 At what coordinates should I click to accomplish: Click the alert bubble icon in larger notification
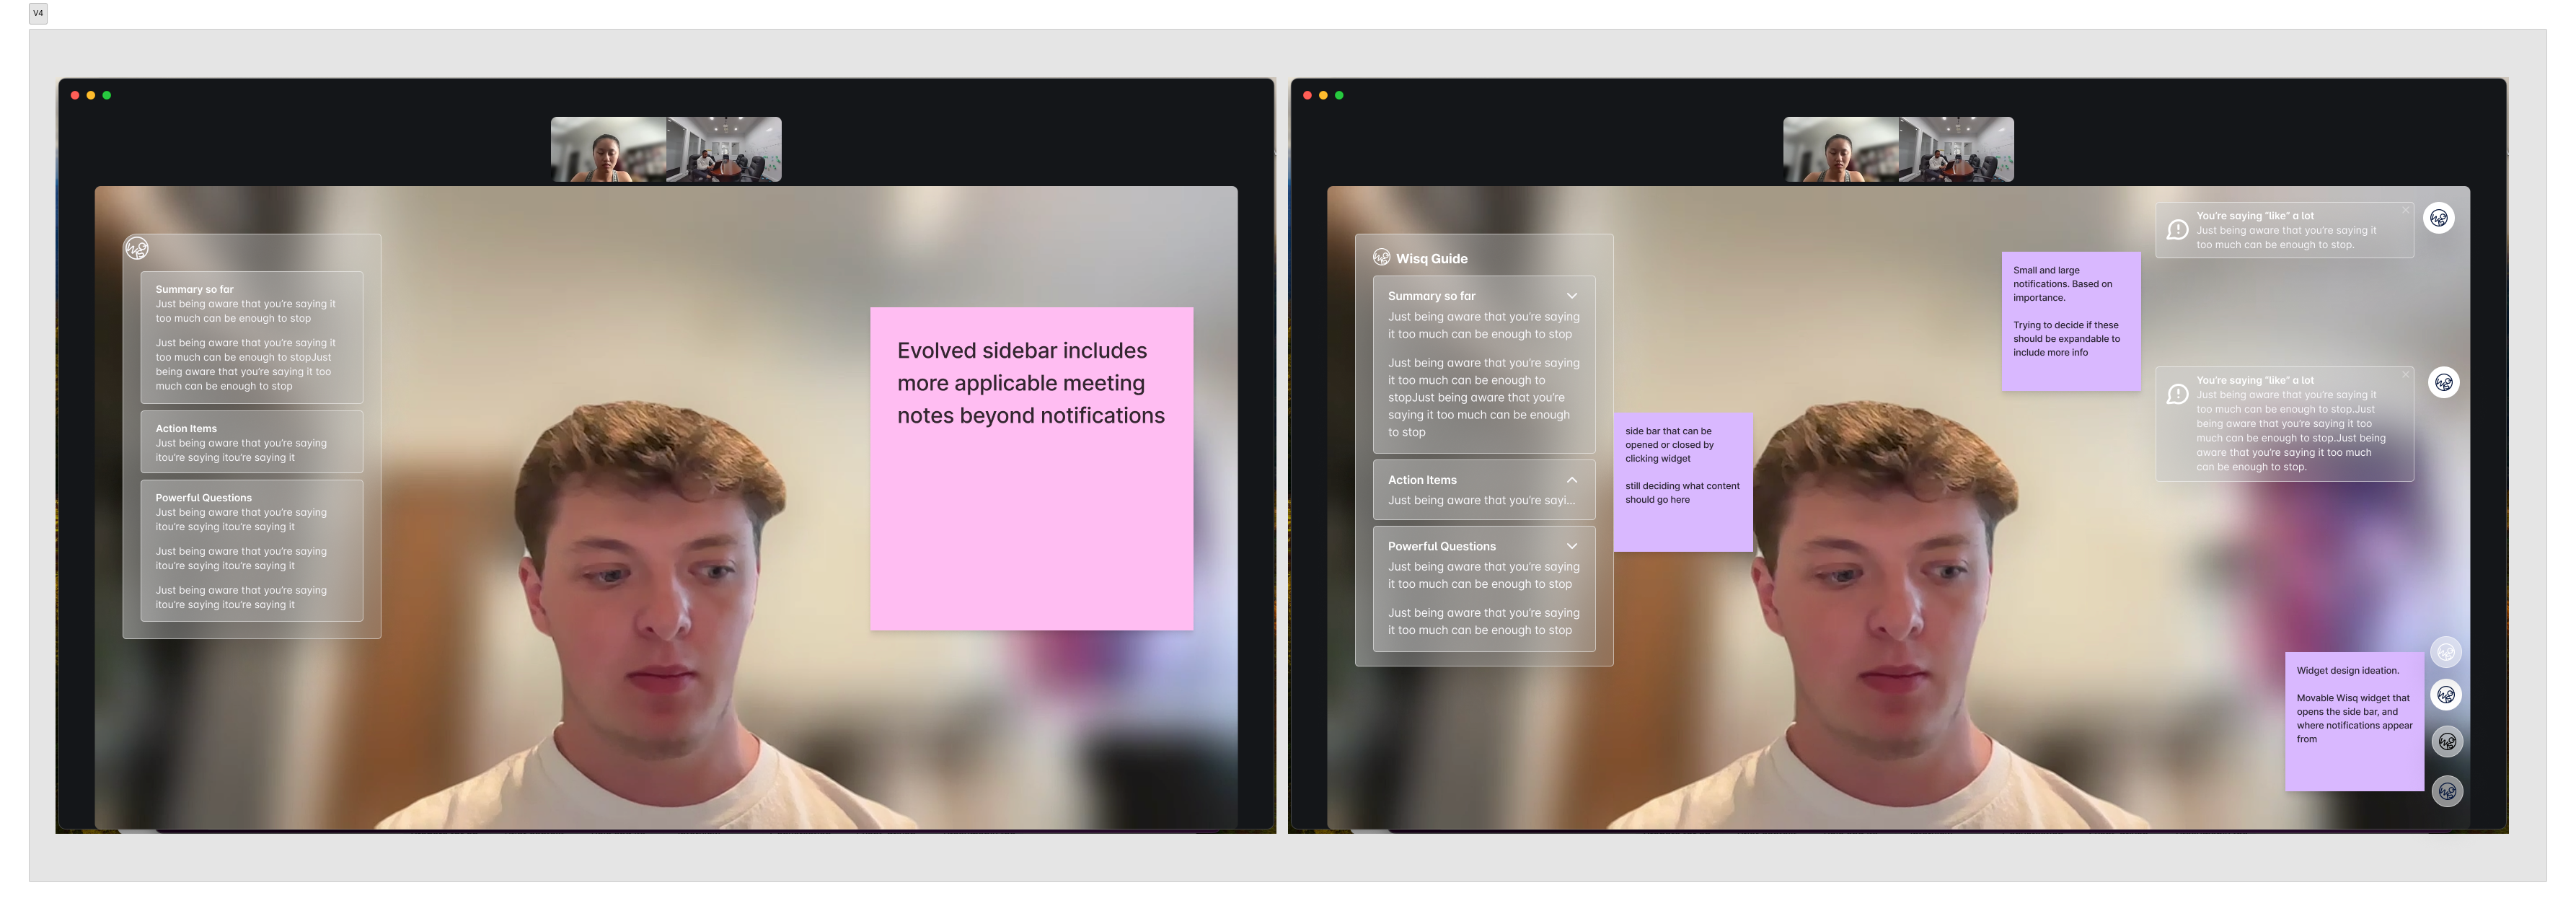click(x=2177, y=395)
